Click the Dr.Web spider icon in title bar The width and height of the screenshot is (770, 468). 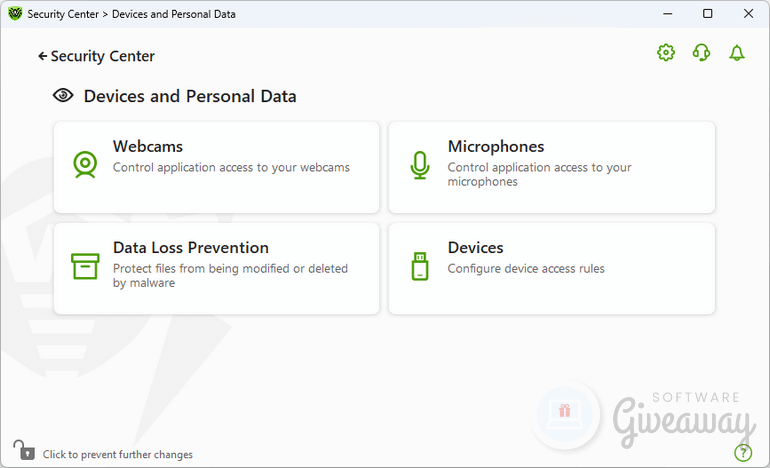click(x=15, y=13)
